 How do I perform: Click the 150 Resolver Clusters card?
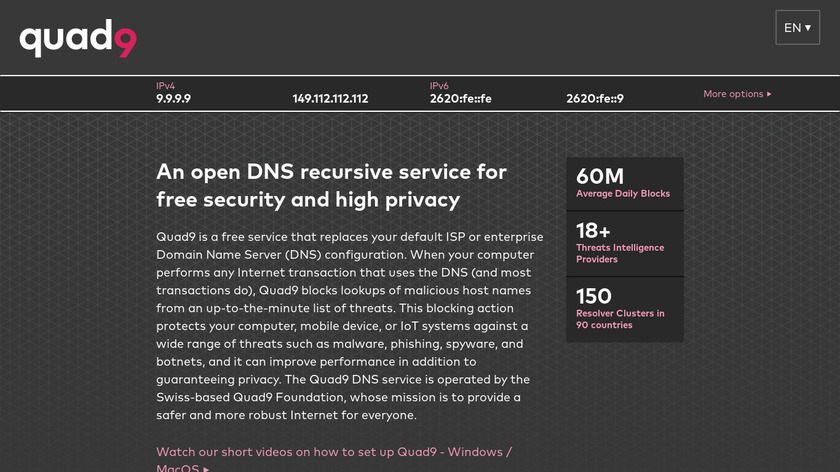click(x=625, y=310)
